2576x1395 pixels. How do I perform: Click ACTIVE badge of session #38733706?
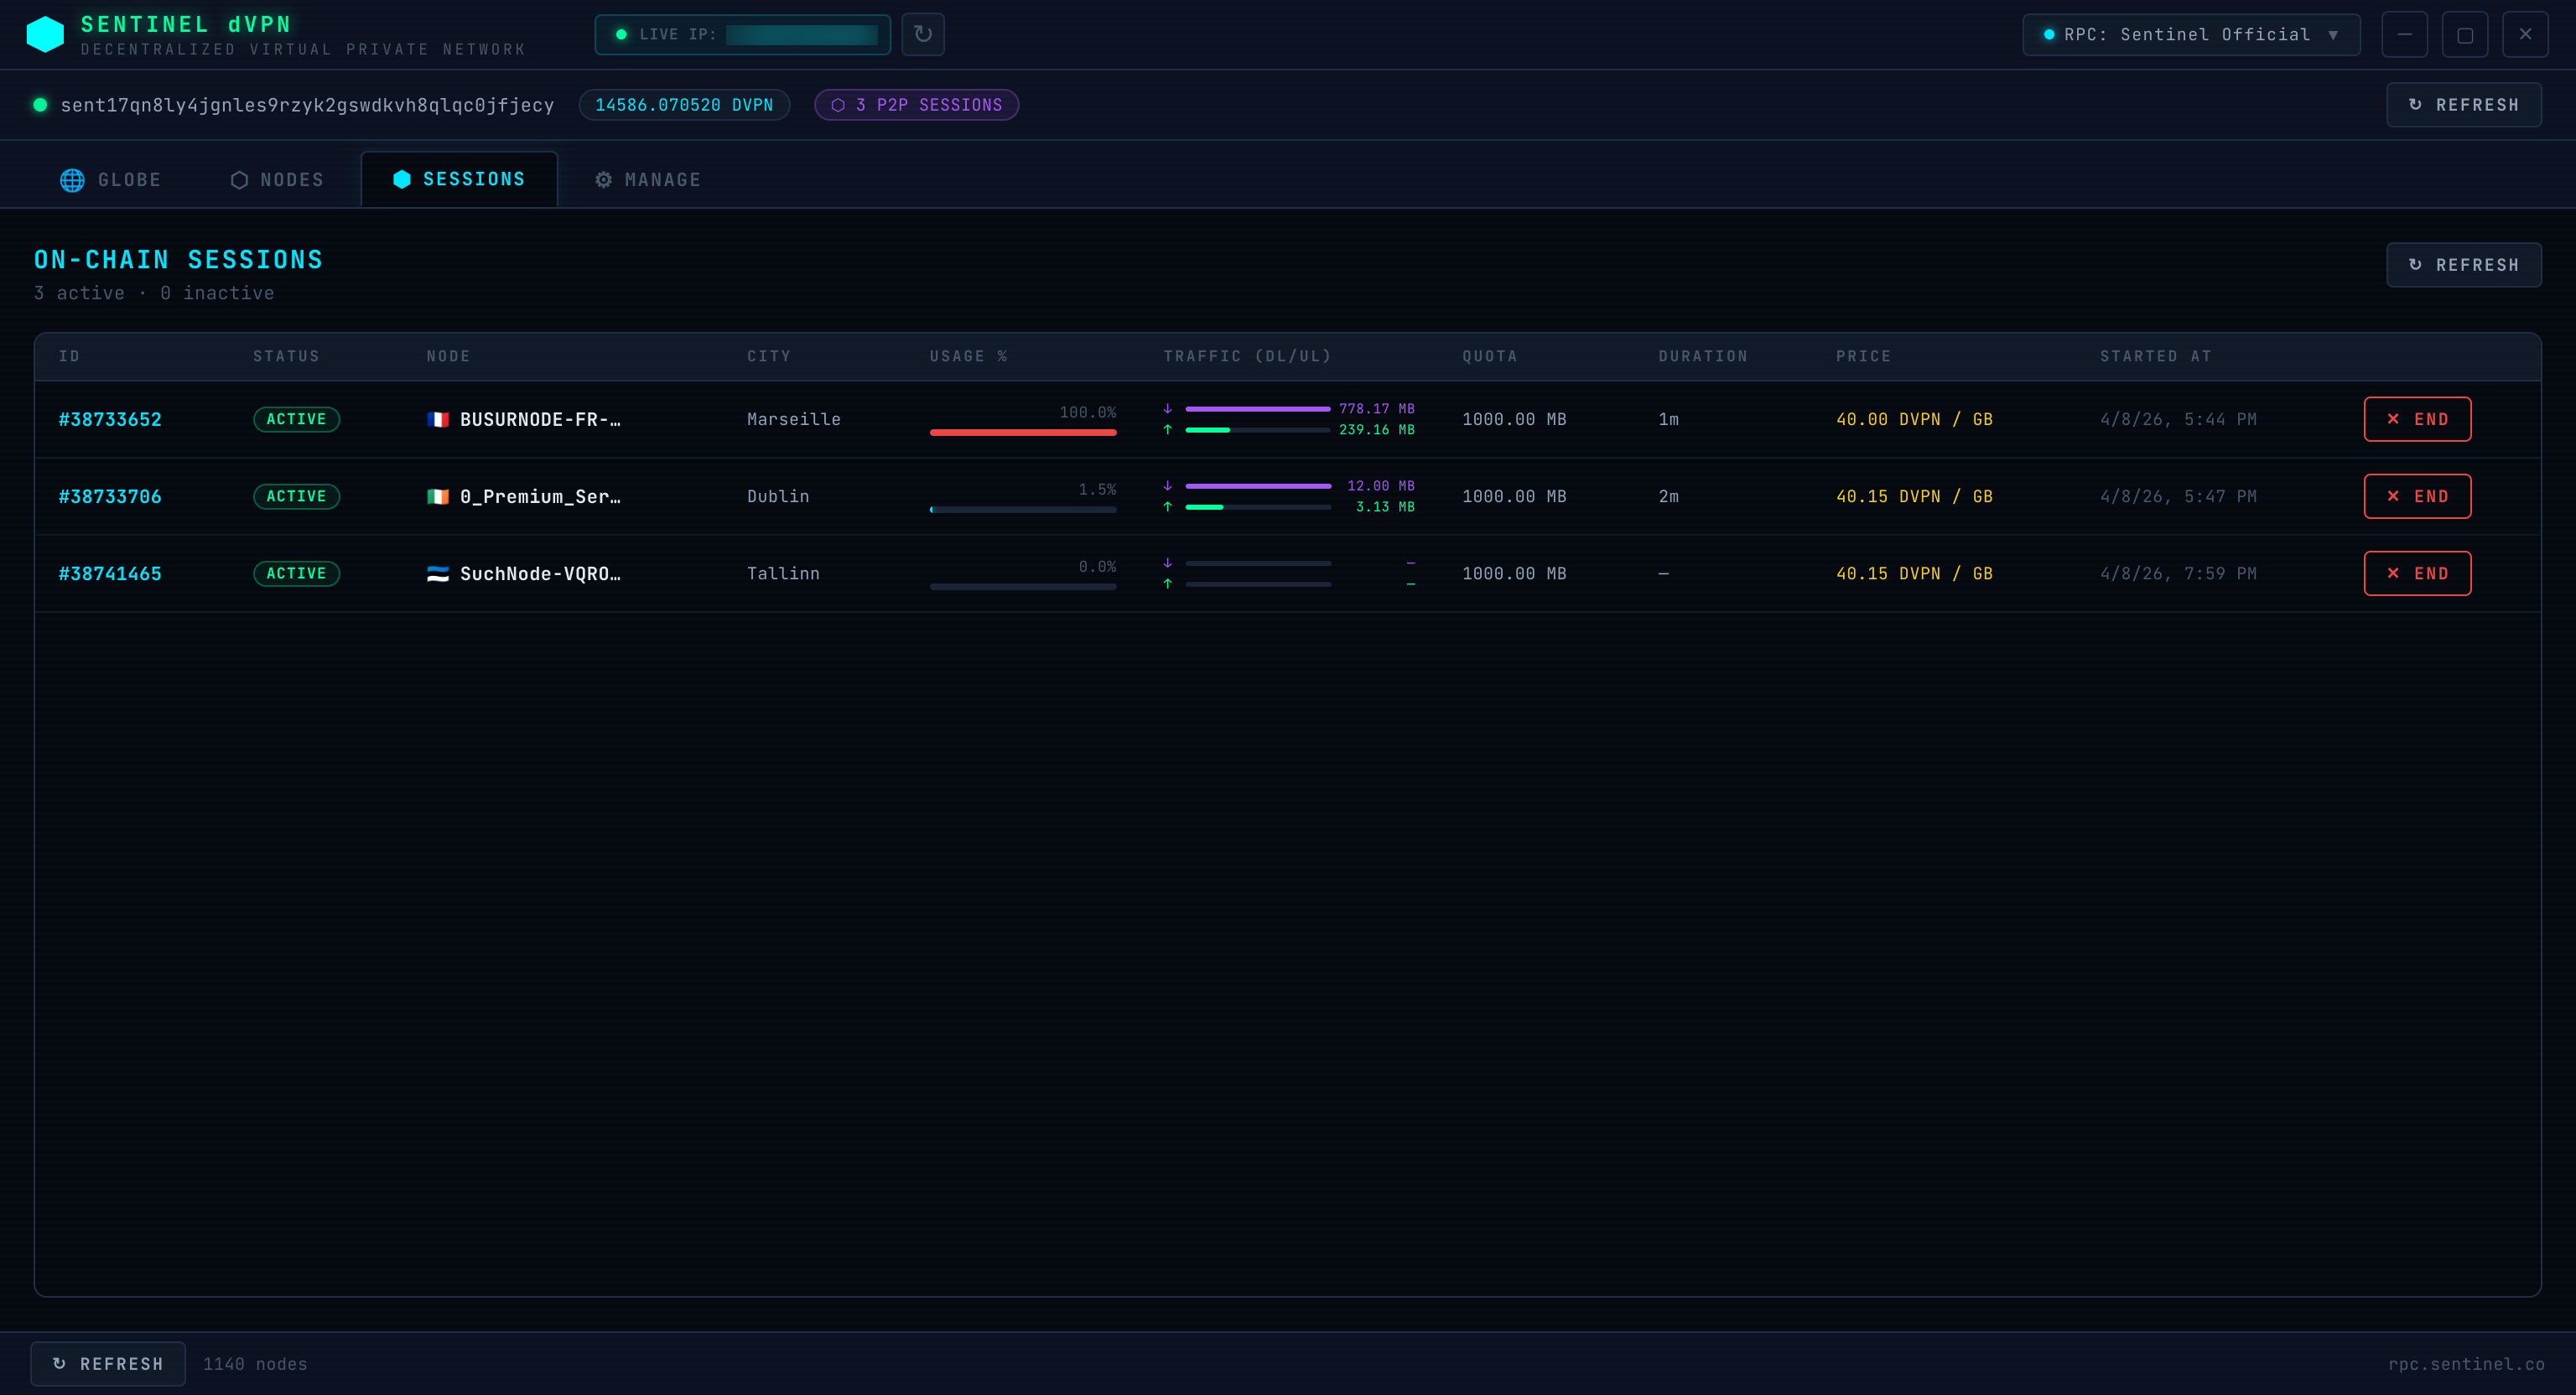pyautogui.click(x=296, y=496)
